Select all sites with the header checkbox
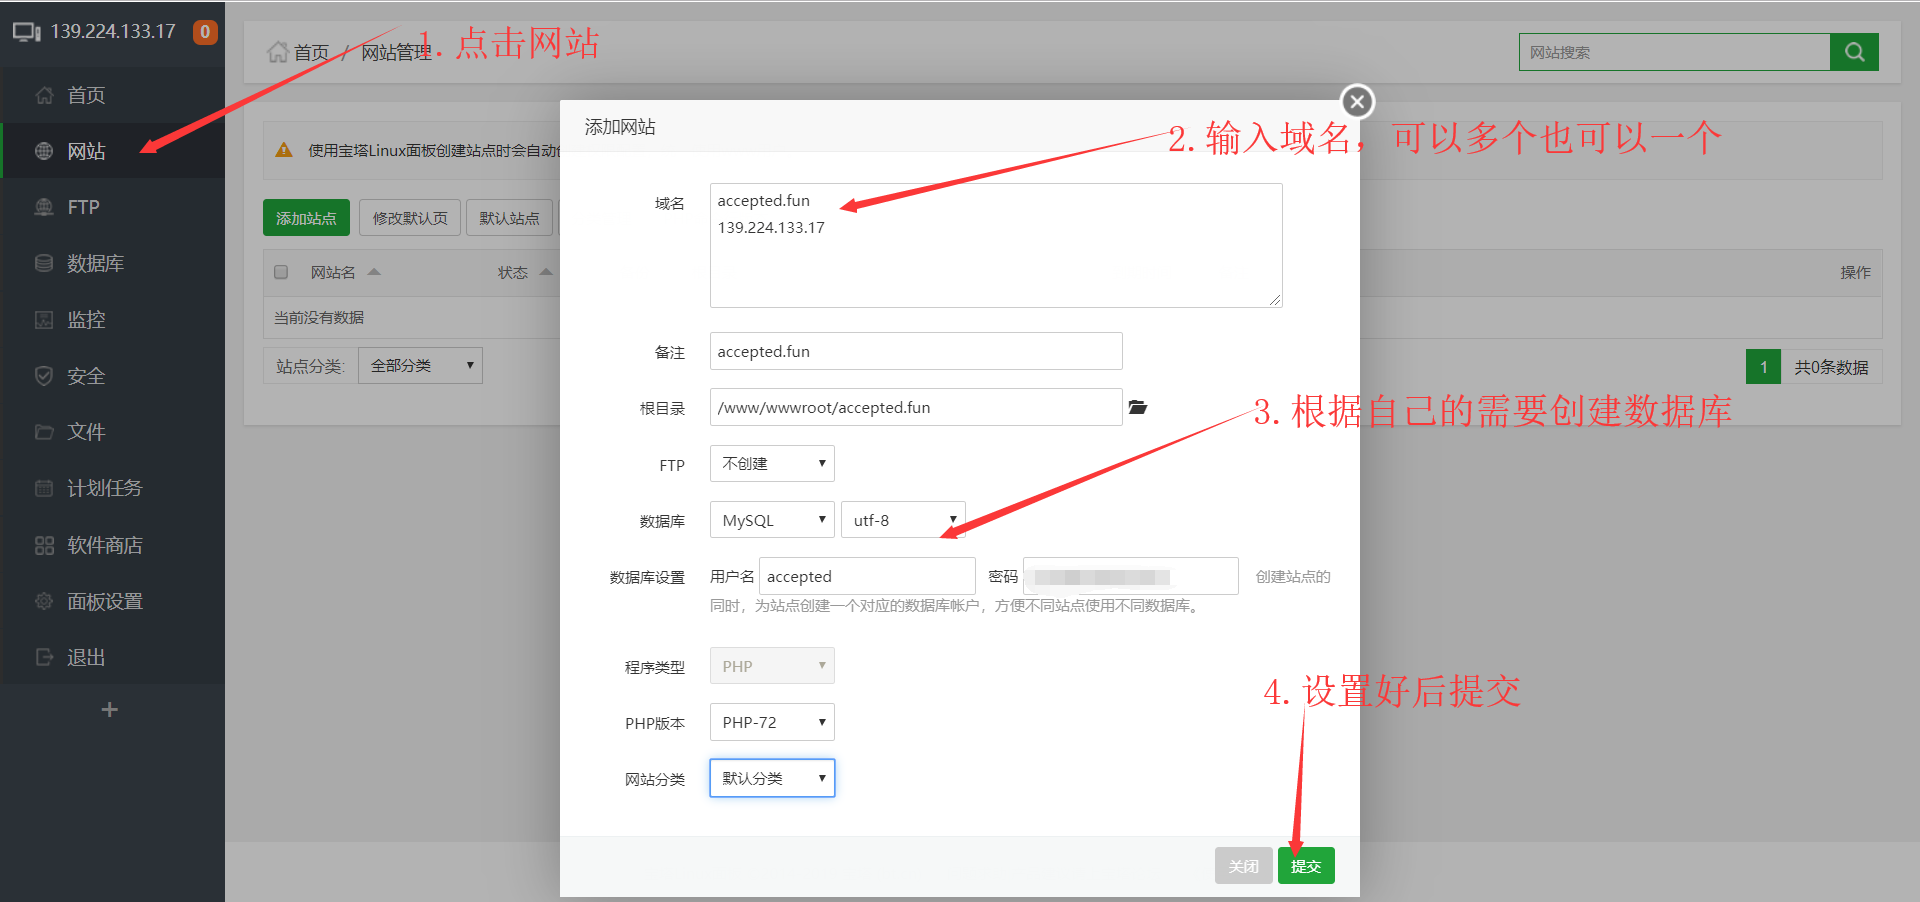Viewport: 1920px width, 902px height. point(281,271)
